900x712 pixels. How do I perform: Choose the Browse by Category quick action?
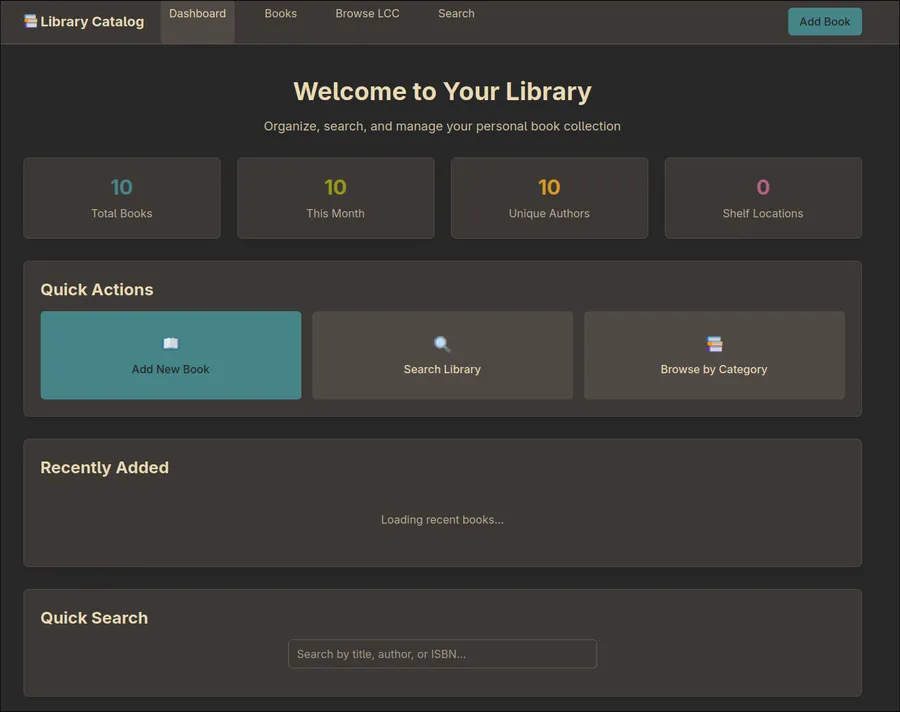pos(714,355)
